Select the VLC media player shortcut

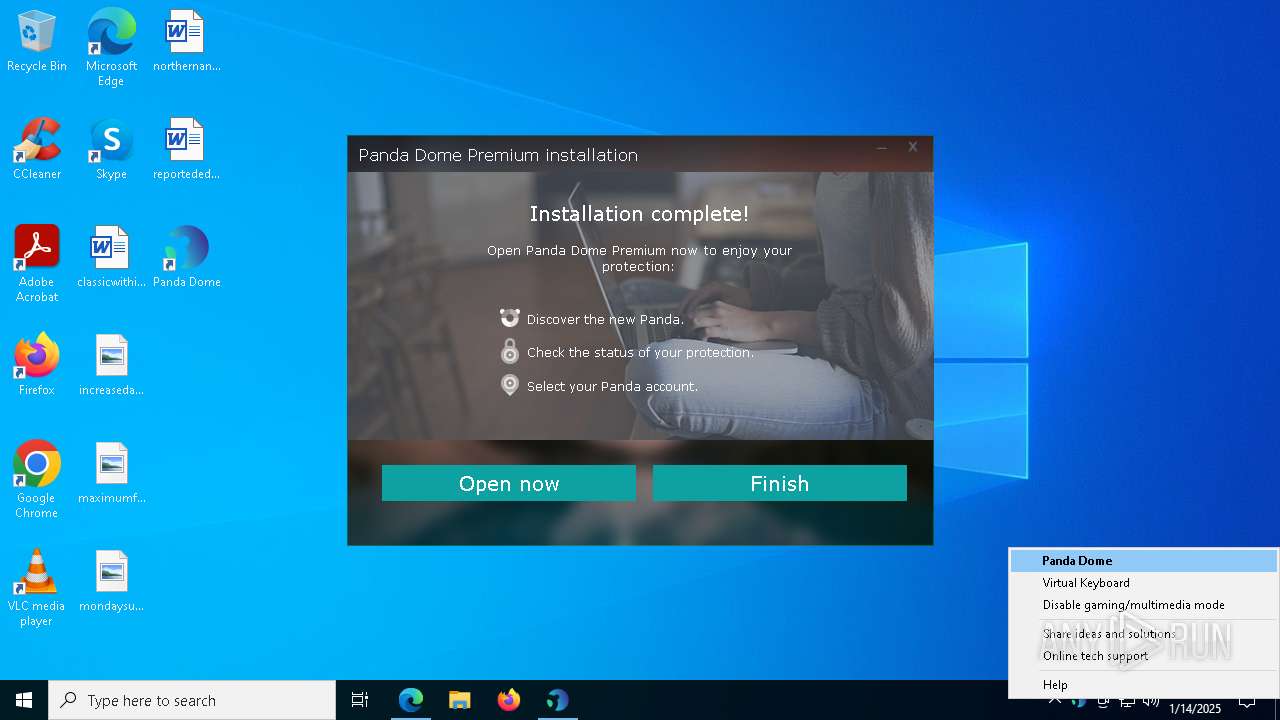37,588
